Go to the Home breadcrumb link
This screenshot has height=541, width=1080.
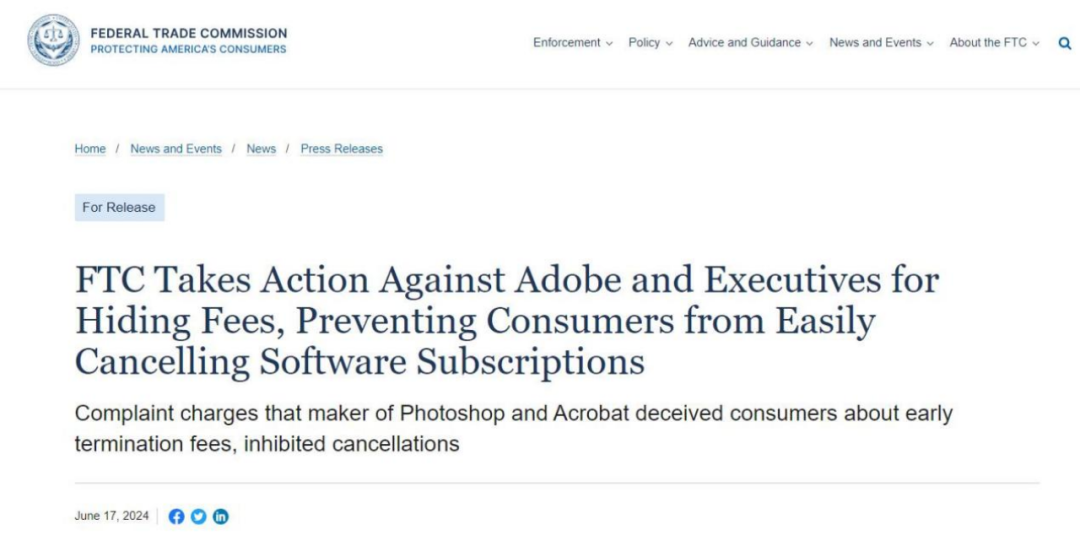90,149
